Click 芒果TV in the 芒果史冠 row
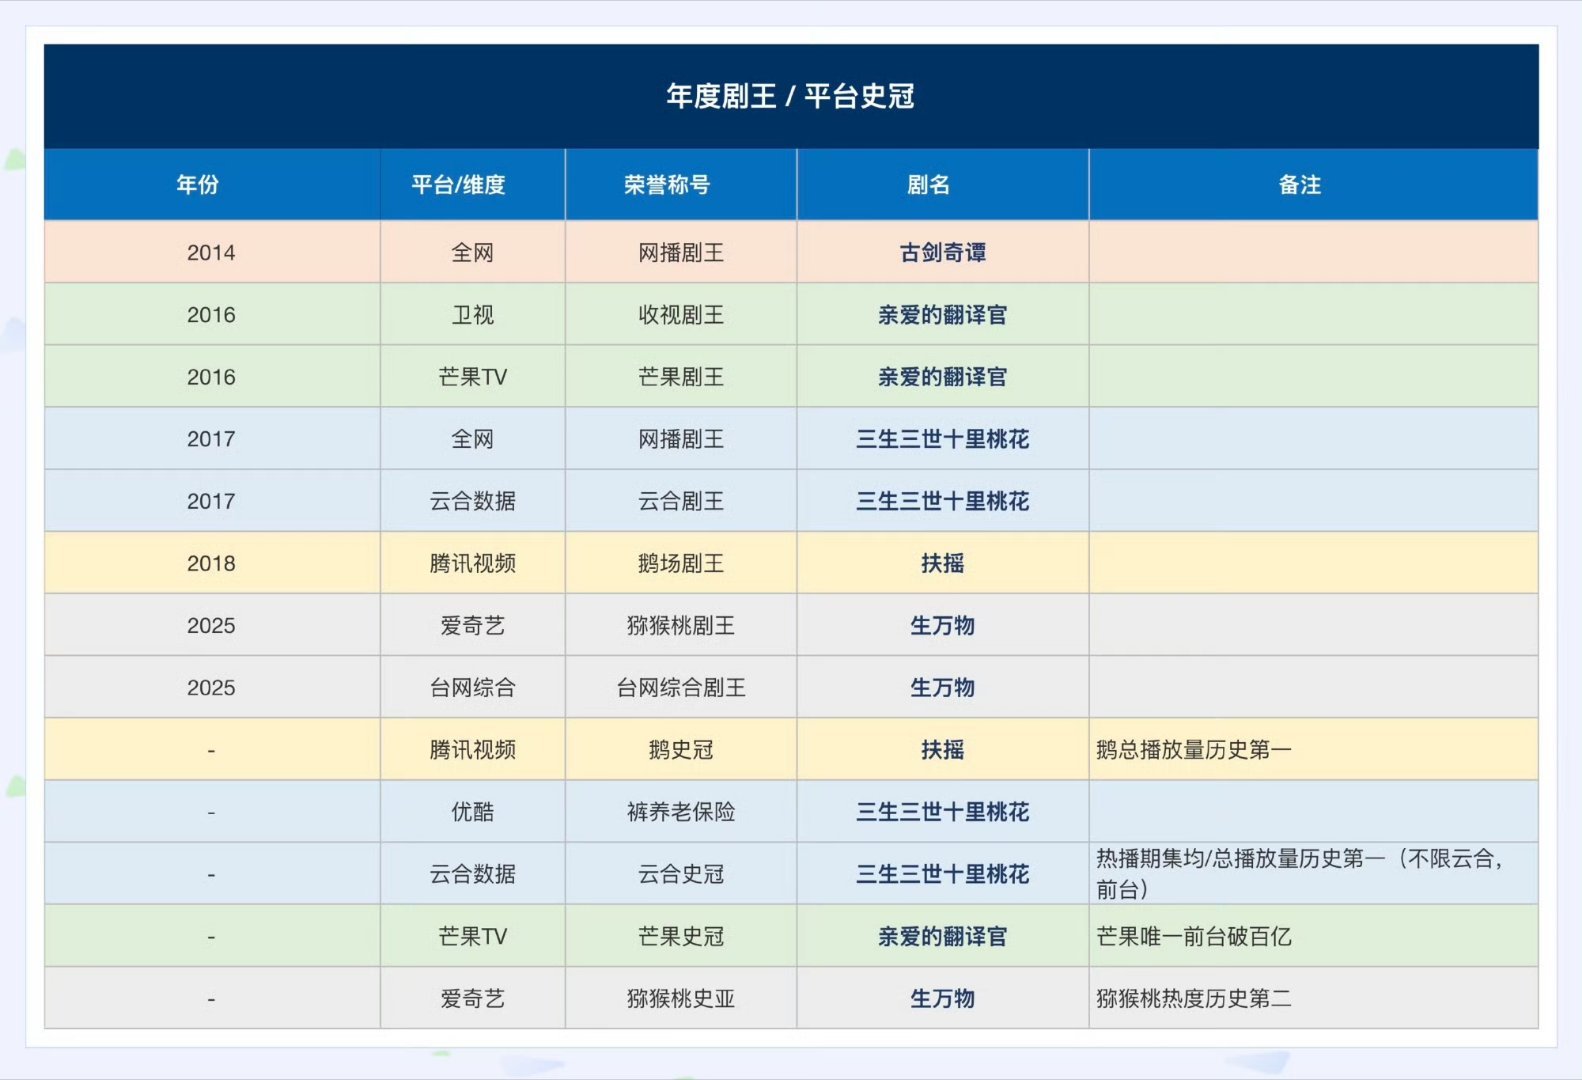The image size is (1582, 1080). click(472, 937)
